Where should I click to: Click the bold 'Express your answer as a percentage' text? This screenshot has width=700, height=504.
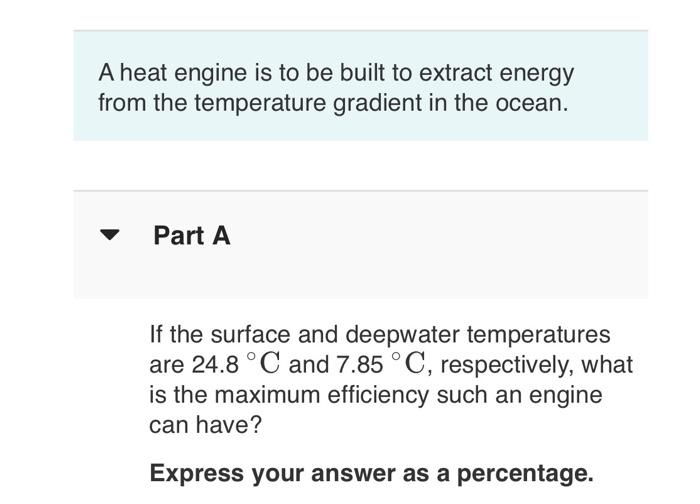coord(372,474)
